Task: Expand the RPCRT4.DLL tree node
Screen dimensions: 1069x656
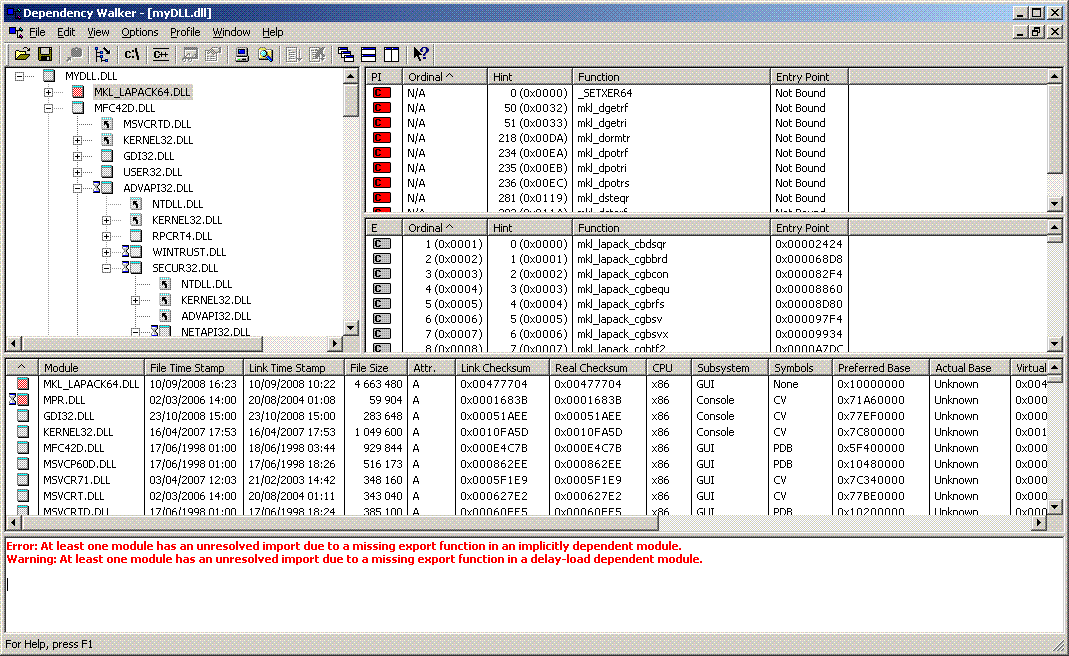Action: click(106, 236)
